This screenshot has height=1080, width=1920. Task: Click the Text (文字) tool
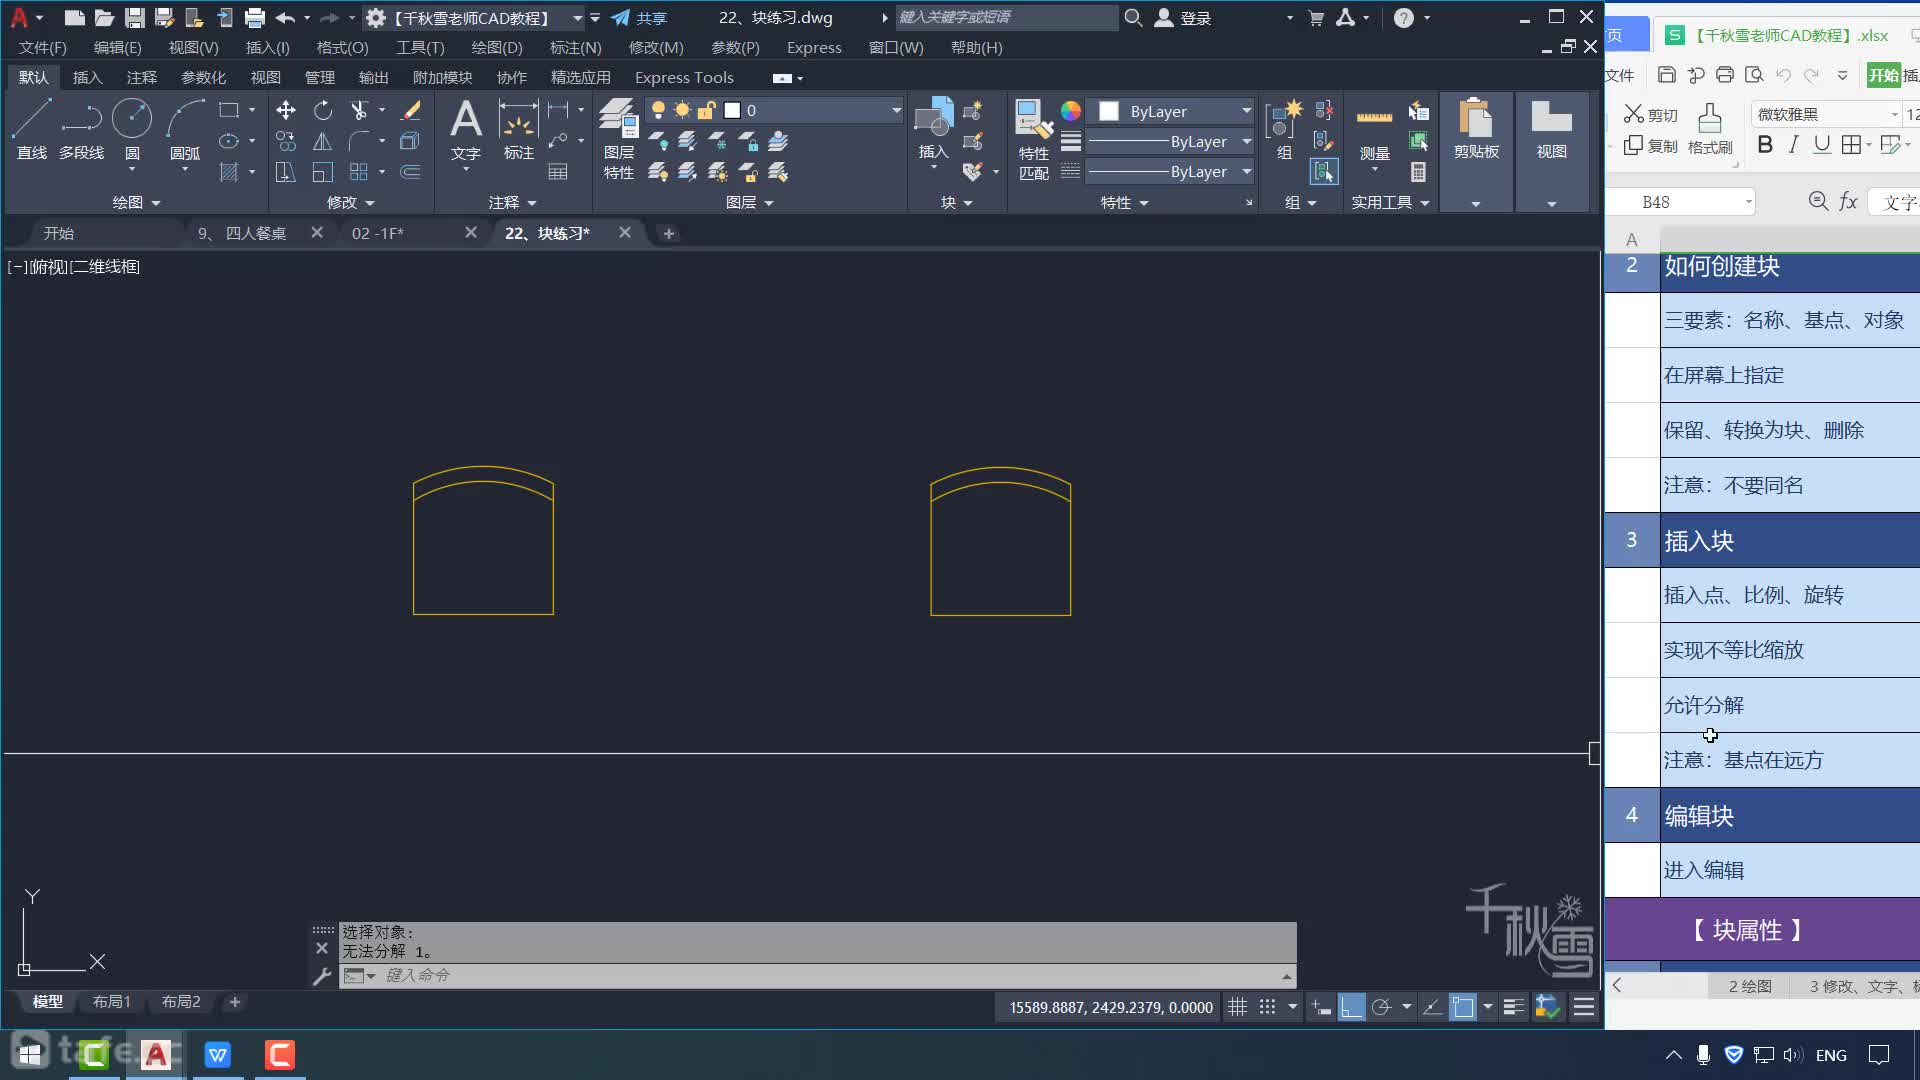tap(466, 129)
